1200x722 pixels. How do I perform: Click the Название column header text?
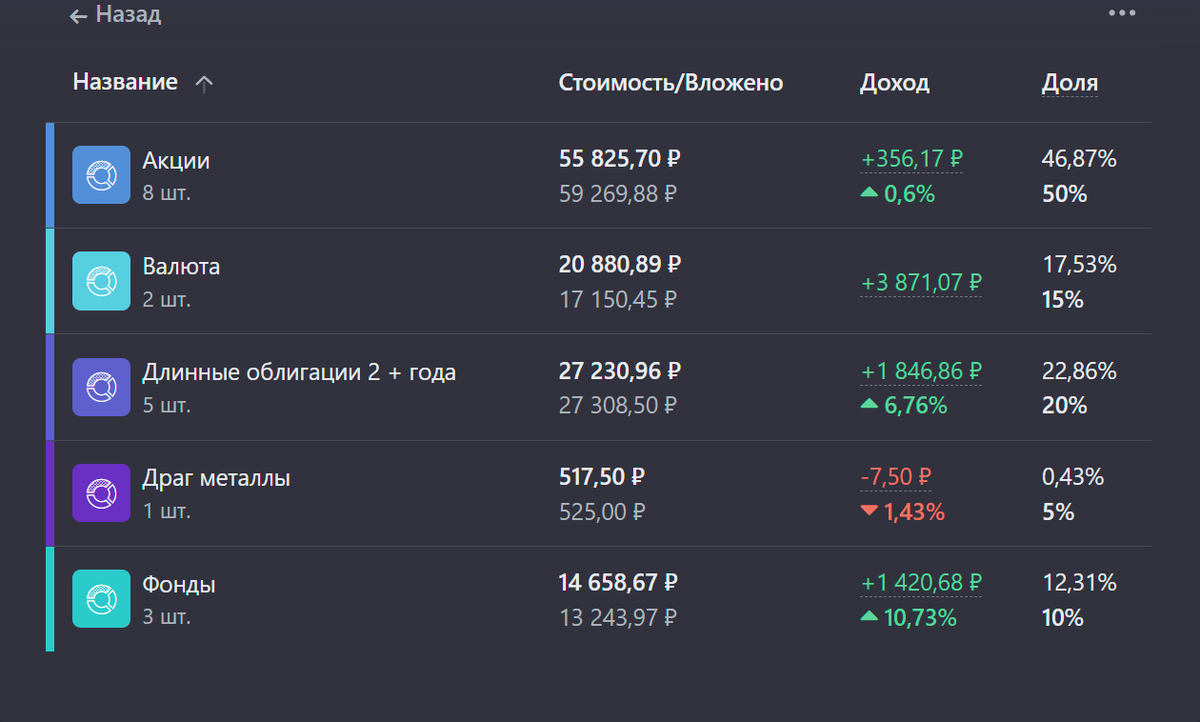[125, 82]
